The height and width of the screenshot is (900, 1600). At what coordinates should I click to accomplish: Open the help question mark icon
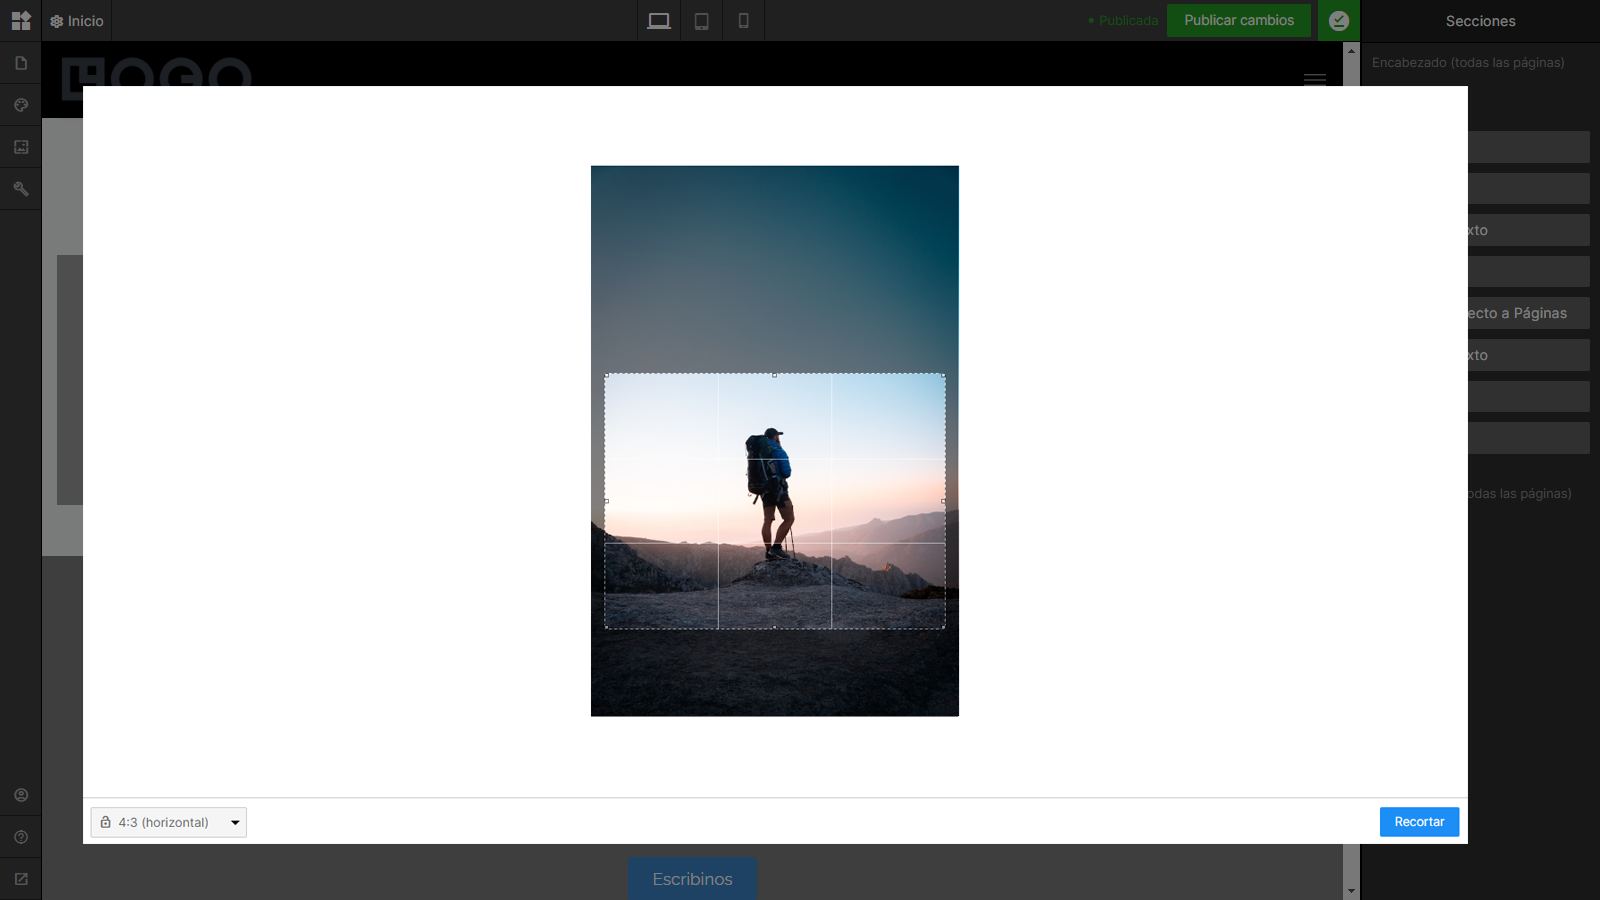pyautogui.click(x=21, y=837)
